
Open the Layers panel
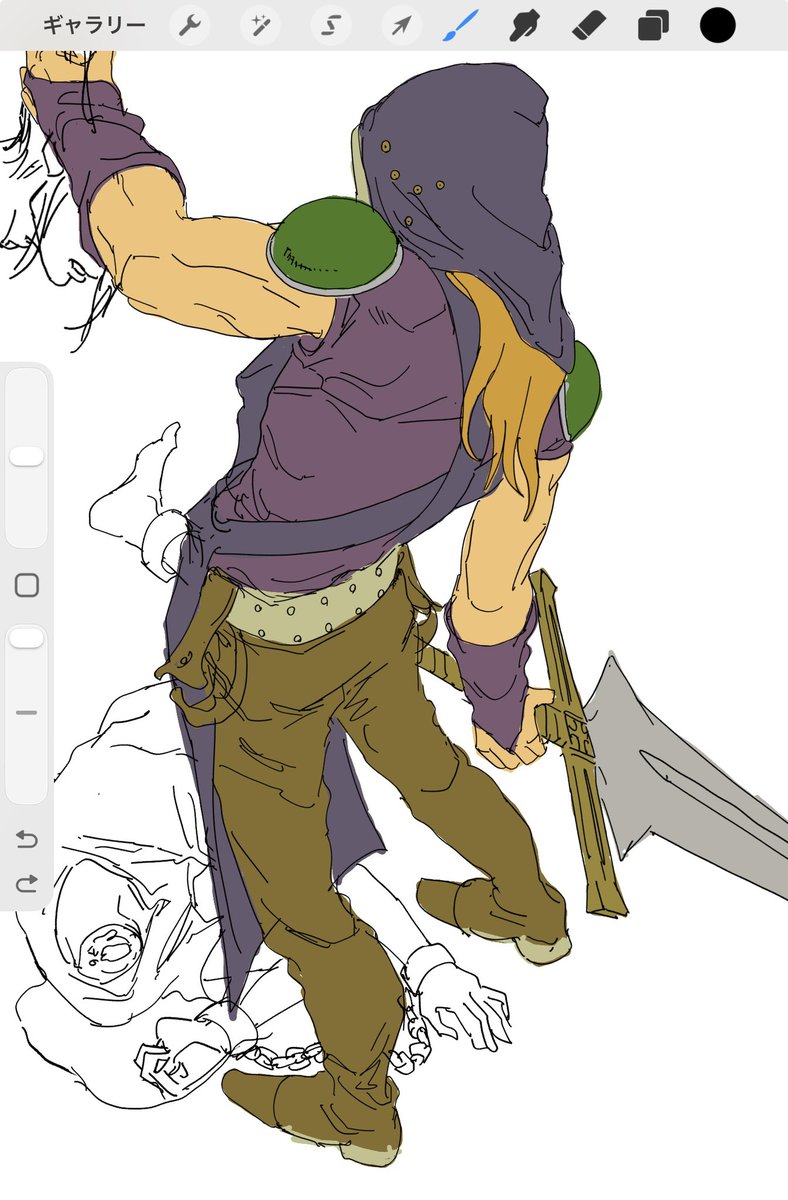coord(654,26)
